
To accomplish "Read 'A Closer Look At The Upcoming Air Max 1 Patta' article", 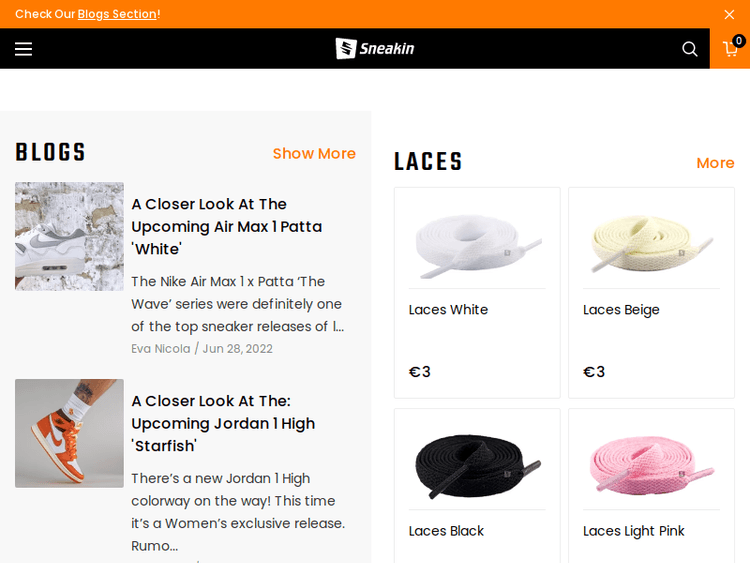I will [226, 226].
